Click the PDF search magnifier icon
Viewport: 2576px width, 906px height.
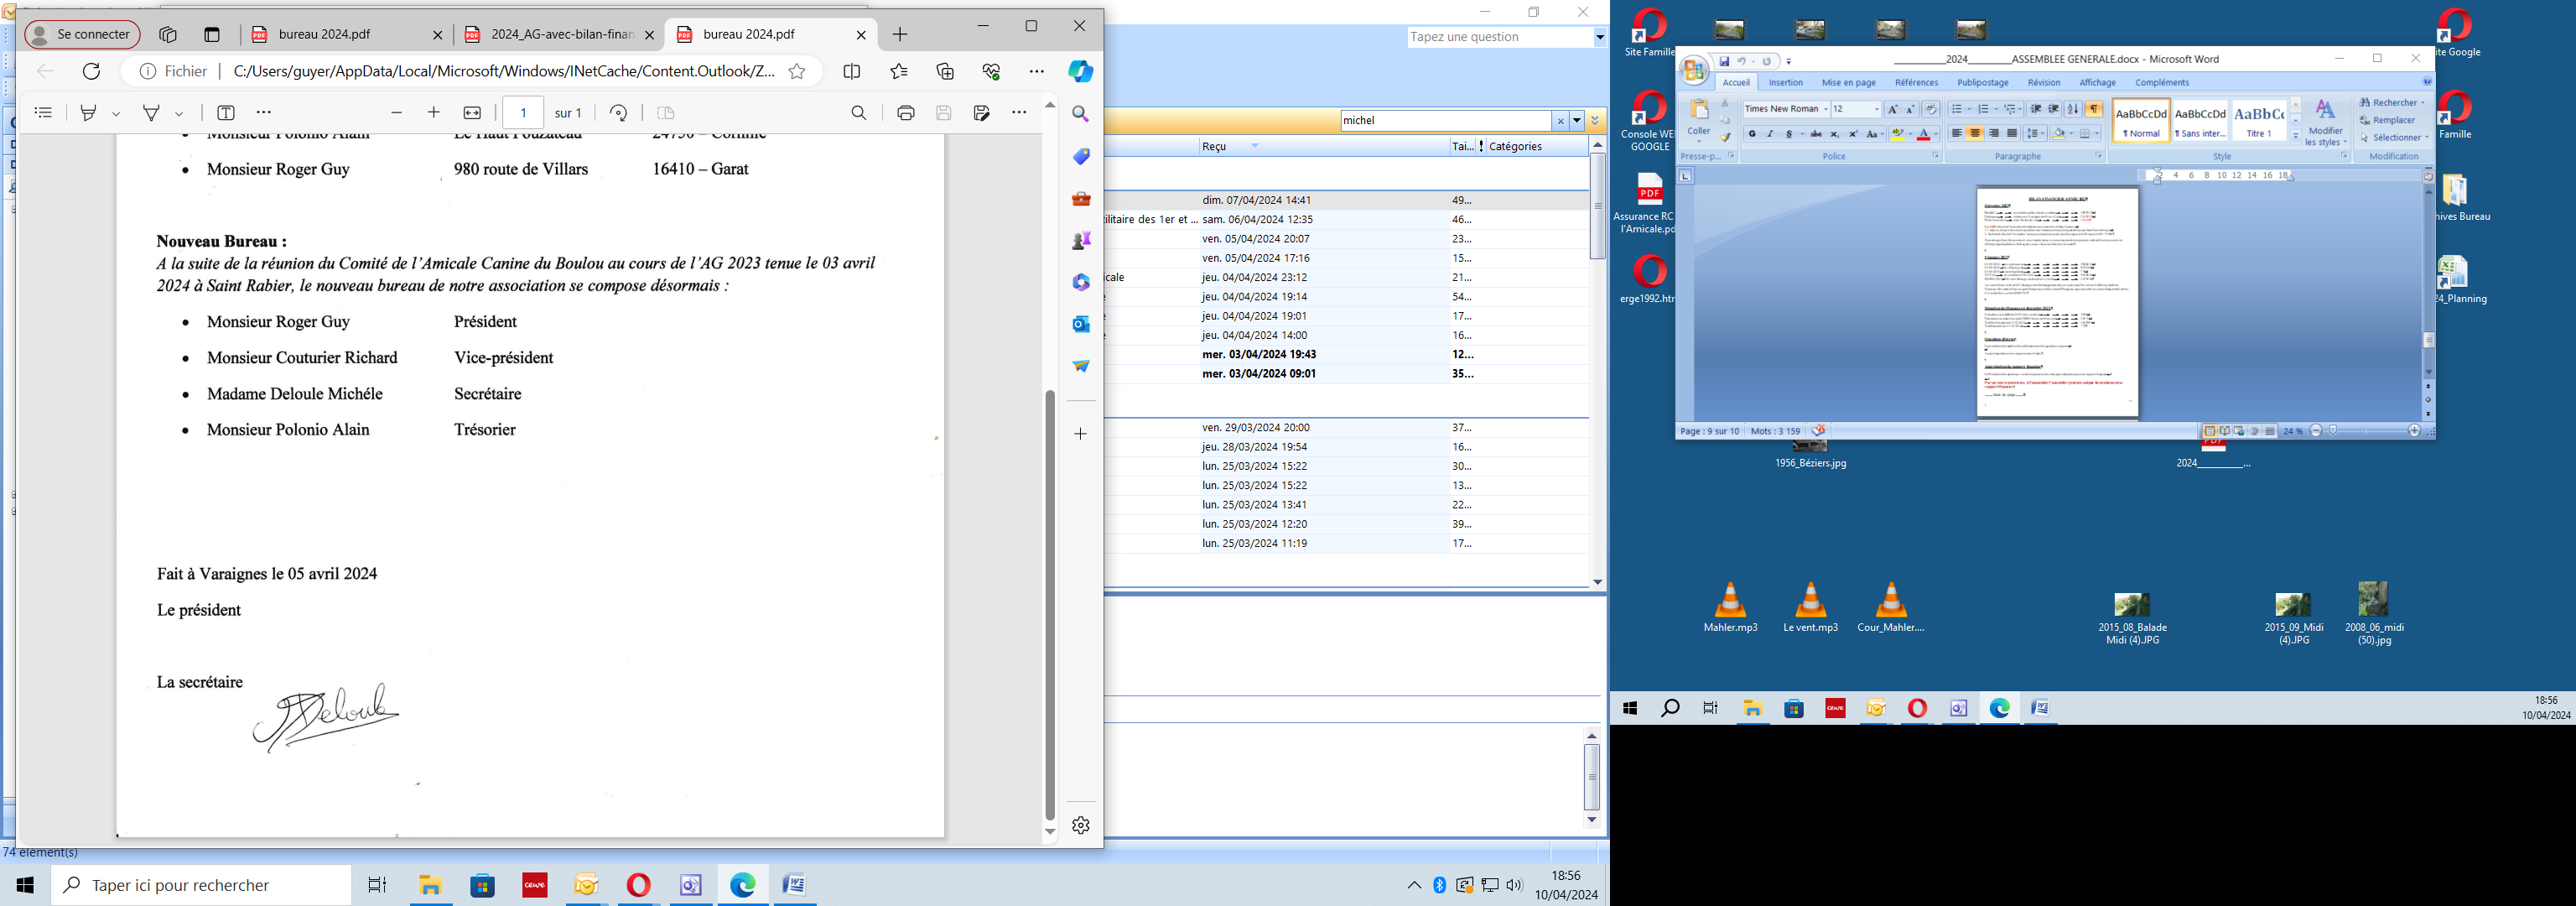click(859, 113)
